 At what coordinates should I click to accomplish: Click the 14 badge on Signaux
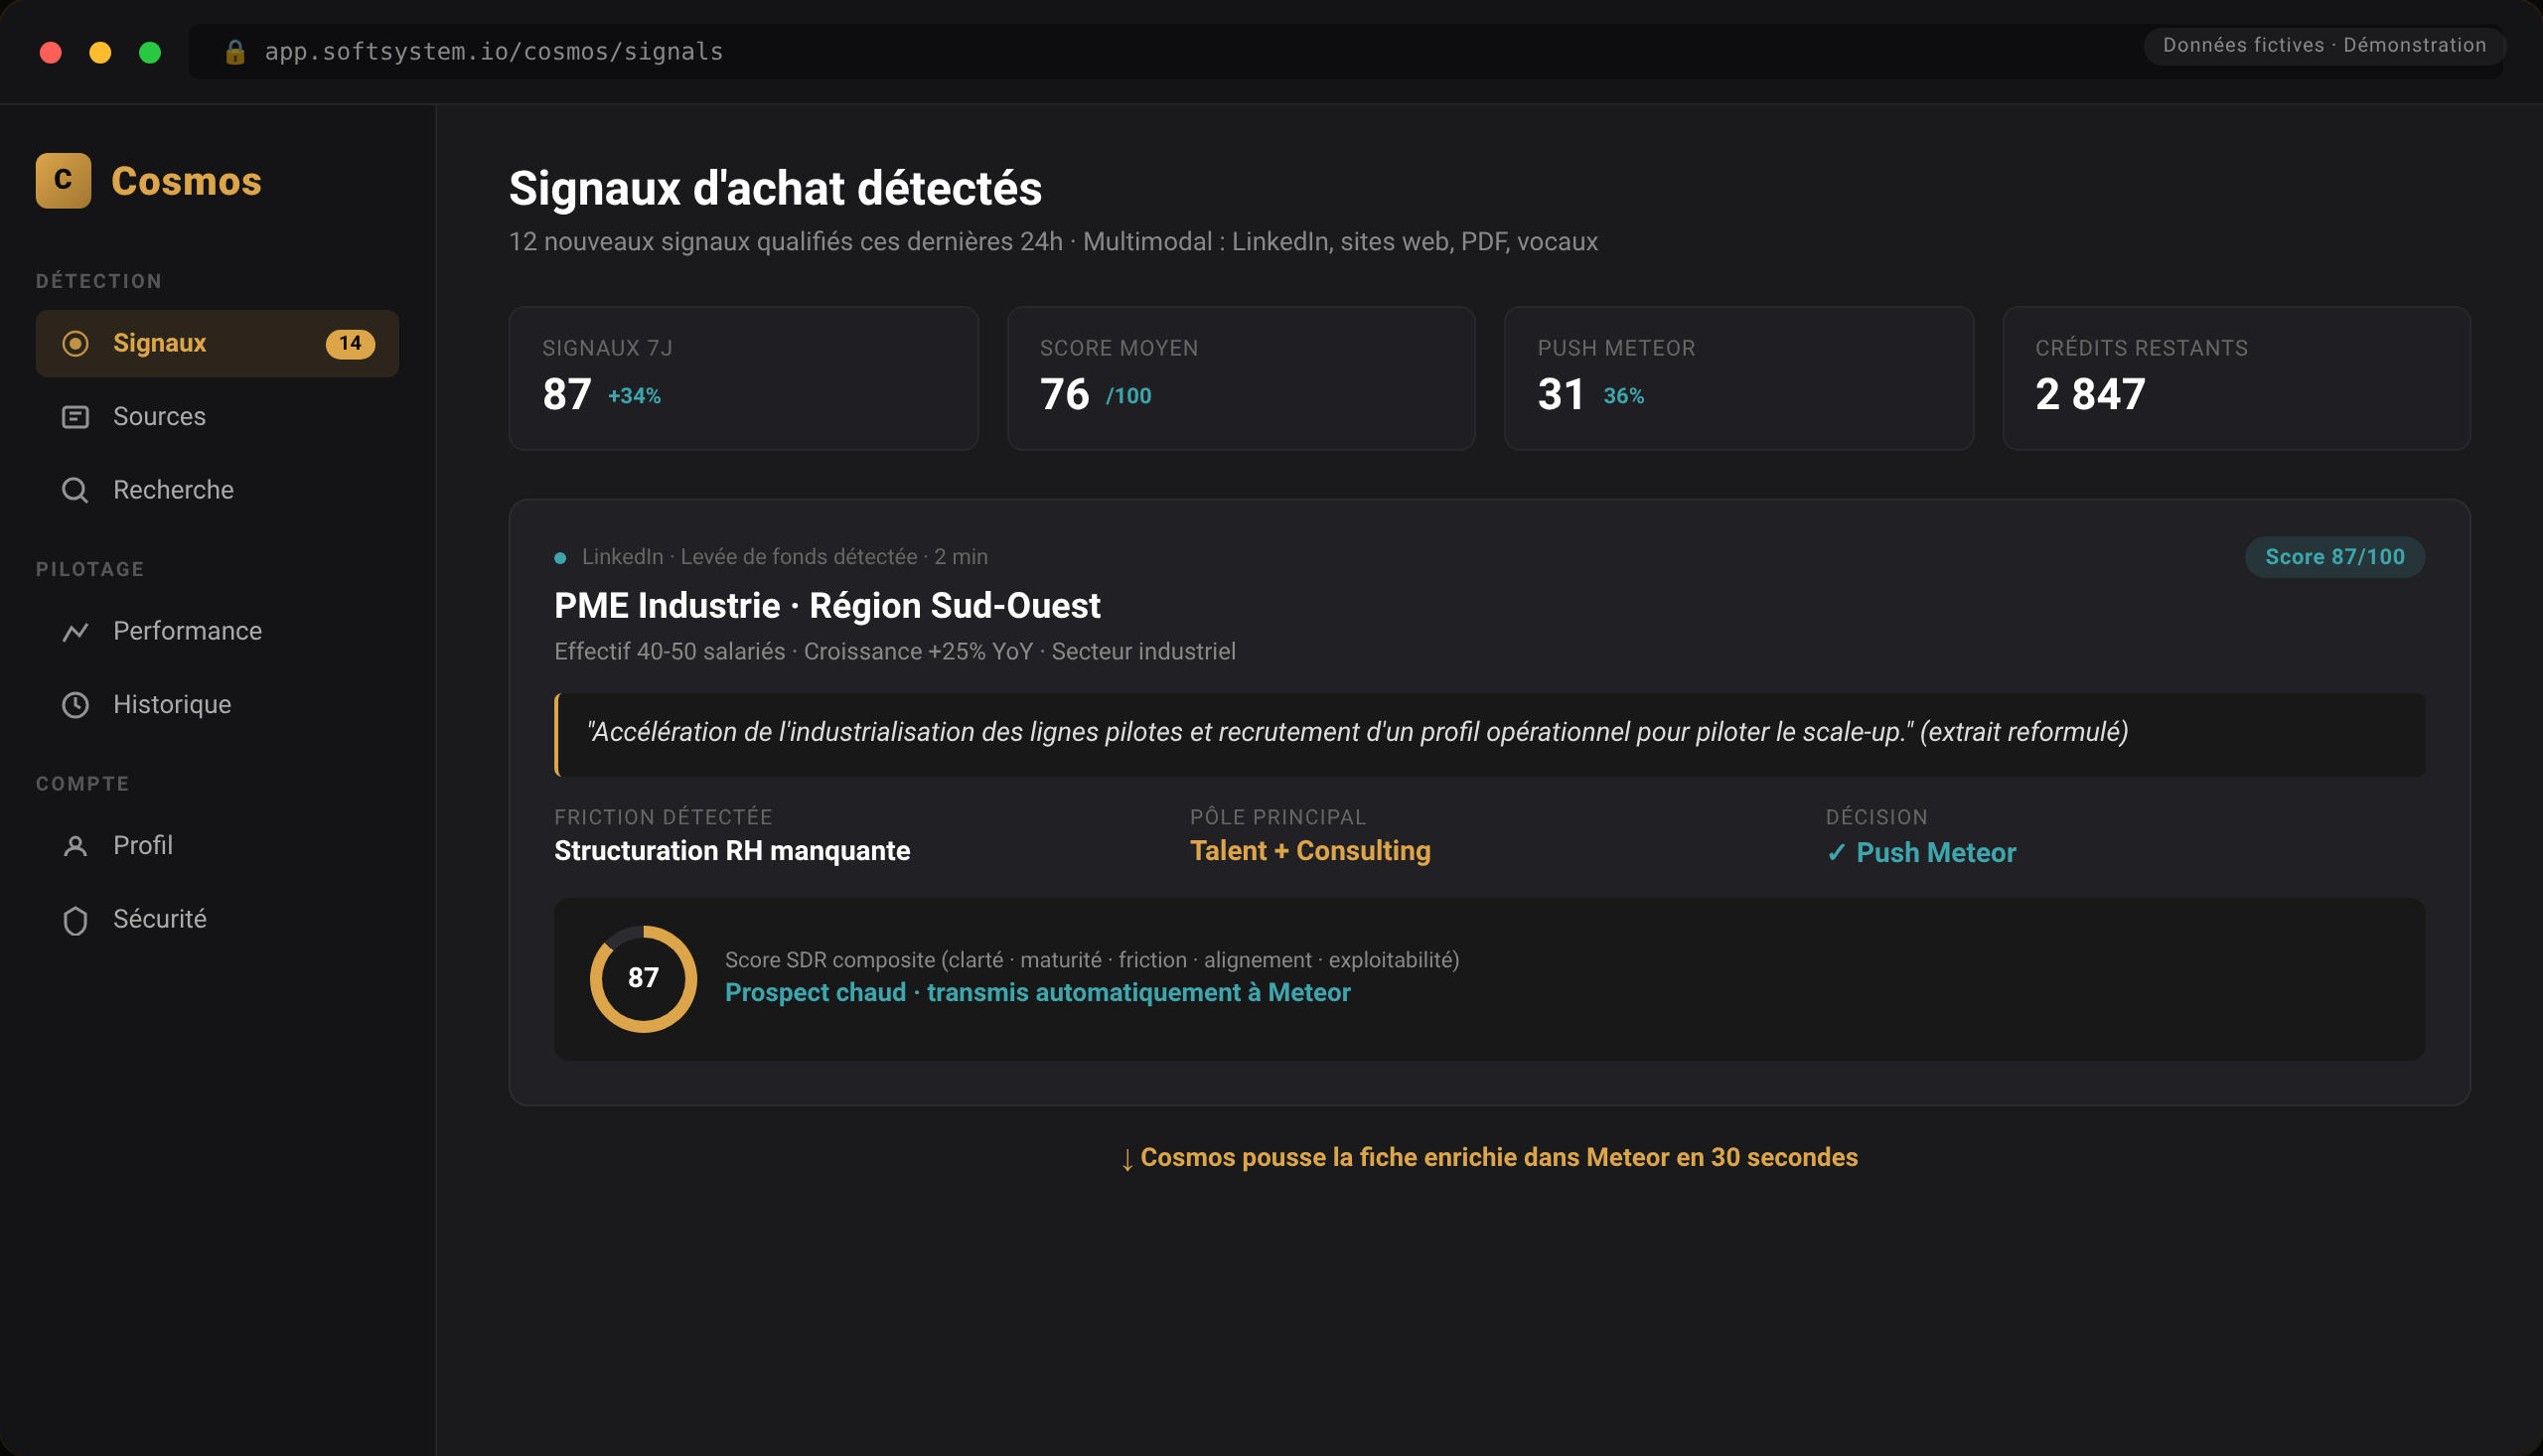[x=350, y=343]
